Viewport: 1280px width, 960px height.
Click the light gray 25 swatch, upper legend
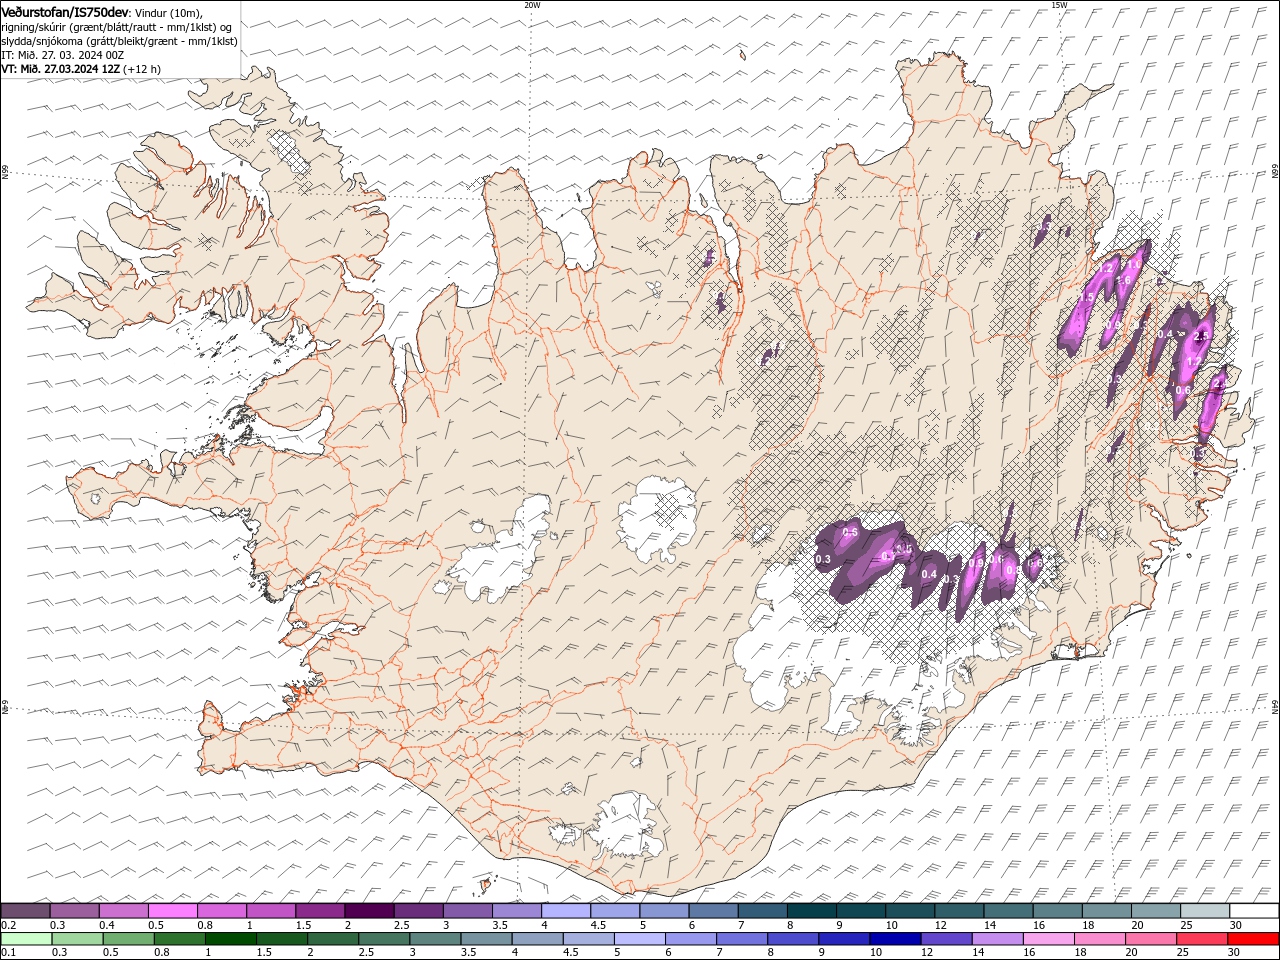[x=1204, y=911]
